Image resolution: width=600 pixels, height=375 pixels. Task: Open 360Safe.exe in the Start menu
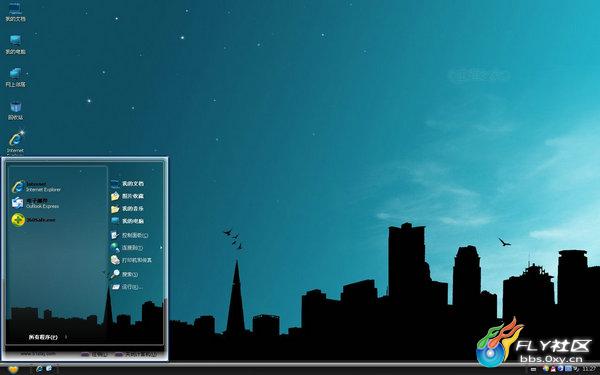click(33, 220)
